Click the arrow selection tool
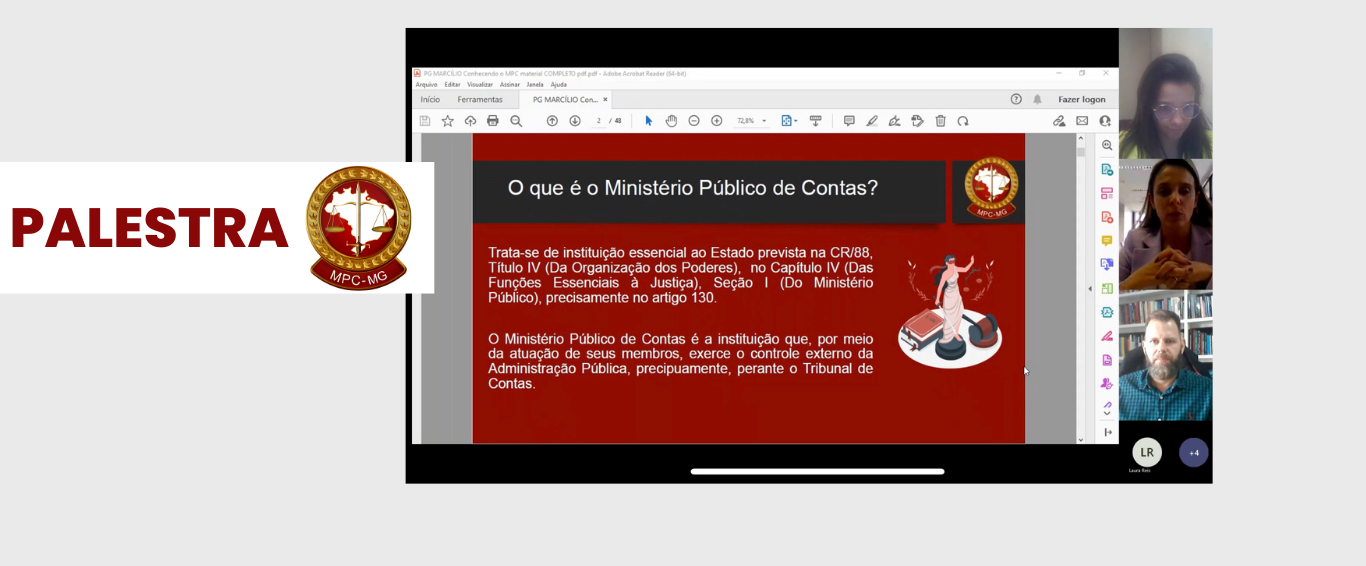1366x566 pixels. (x=648, y=121)
